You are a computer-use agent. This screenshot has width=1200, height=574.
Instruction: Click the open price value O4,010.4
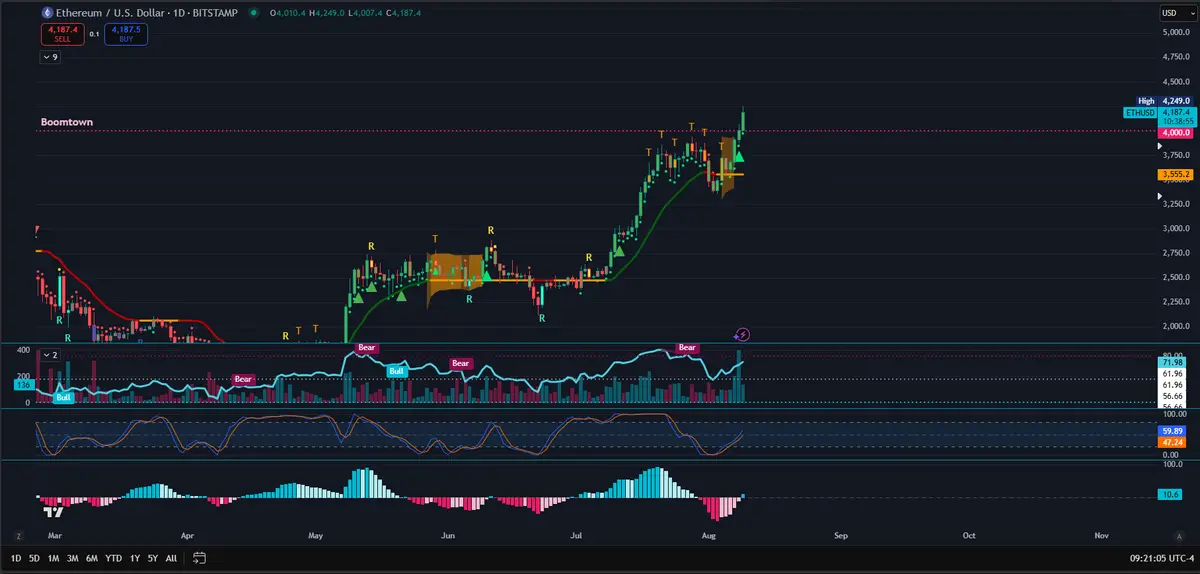tap(287, 13)
